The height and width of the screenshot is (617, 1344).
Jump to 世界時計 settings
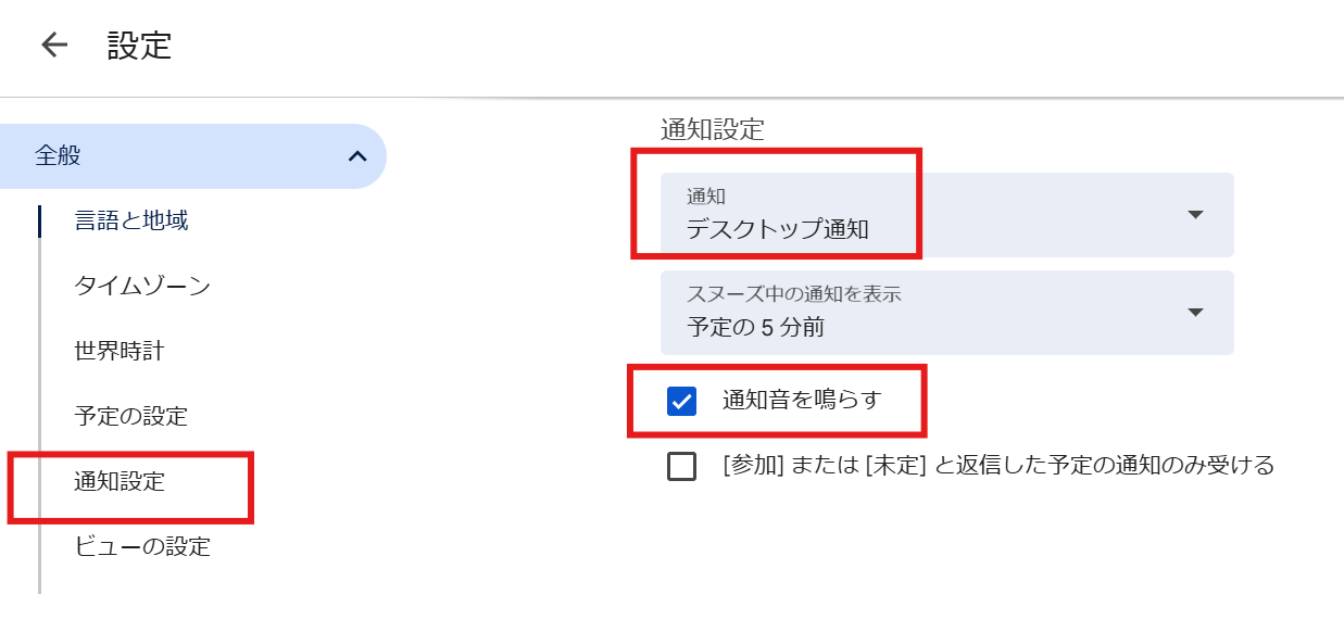(119, 351)
